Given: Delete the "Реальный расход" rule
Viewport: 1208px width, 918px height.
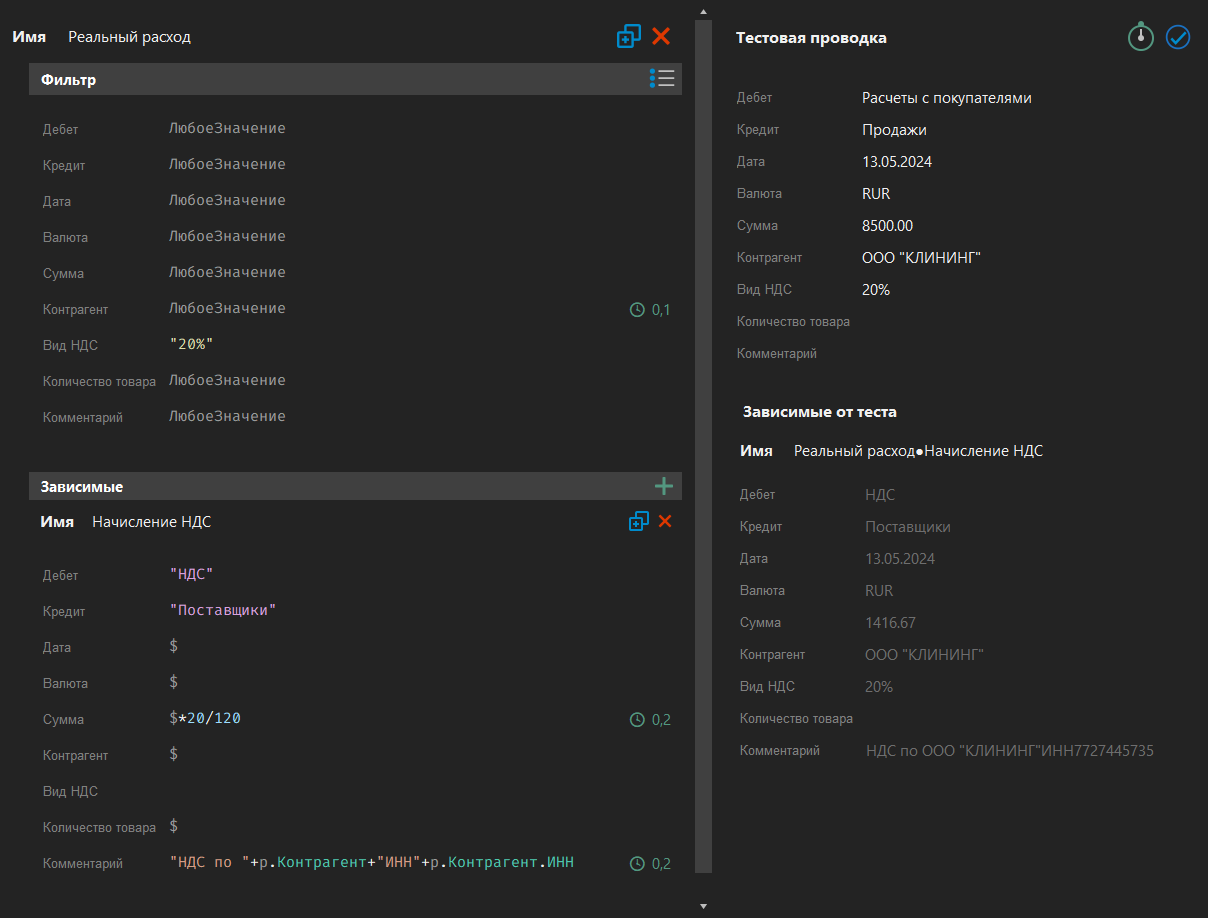Looking at the screenshot, I should click(x=661, y=36).
